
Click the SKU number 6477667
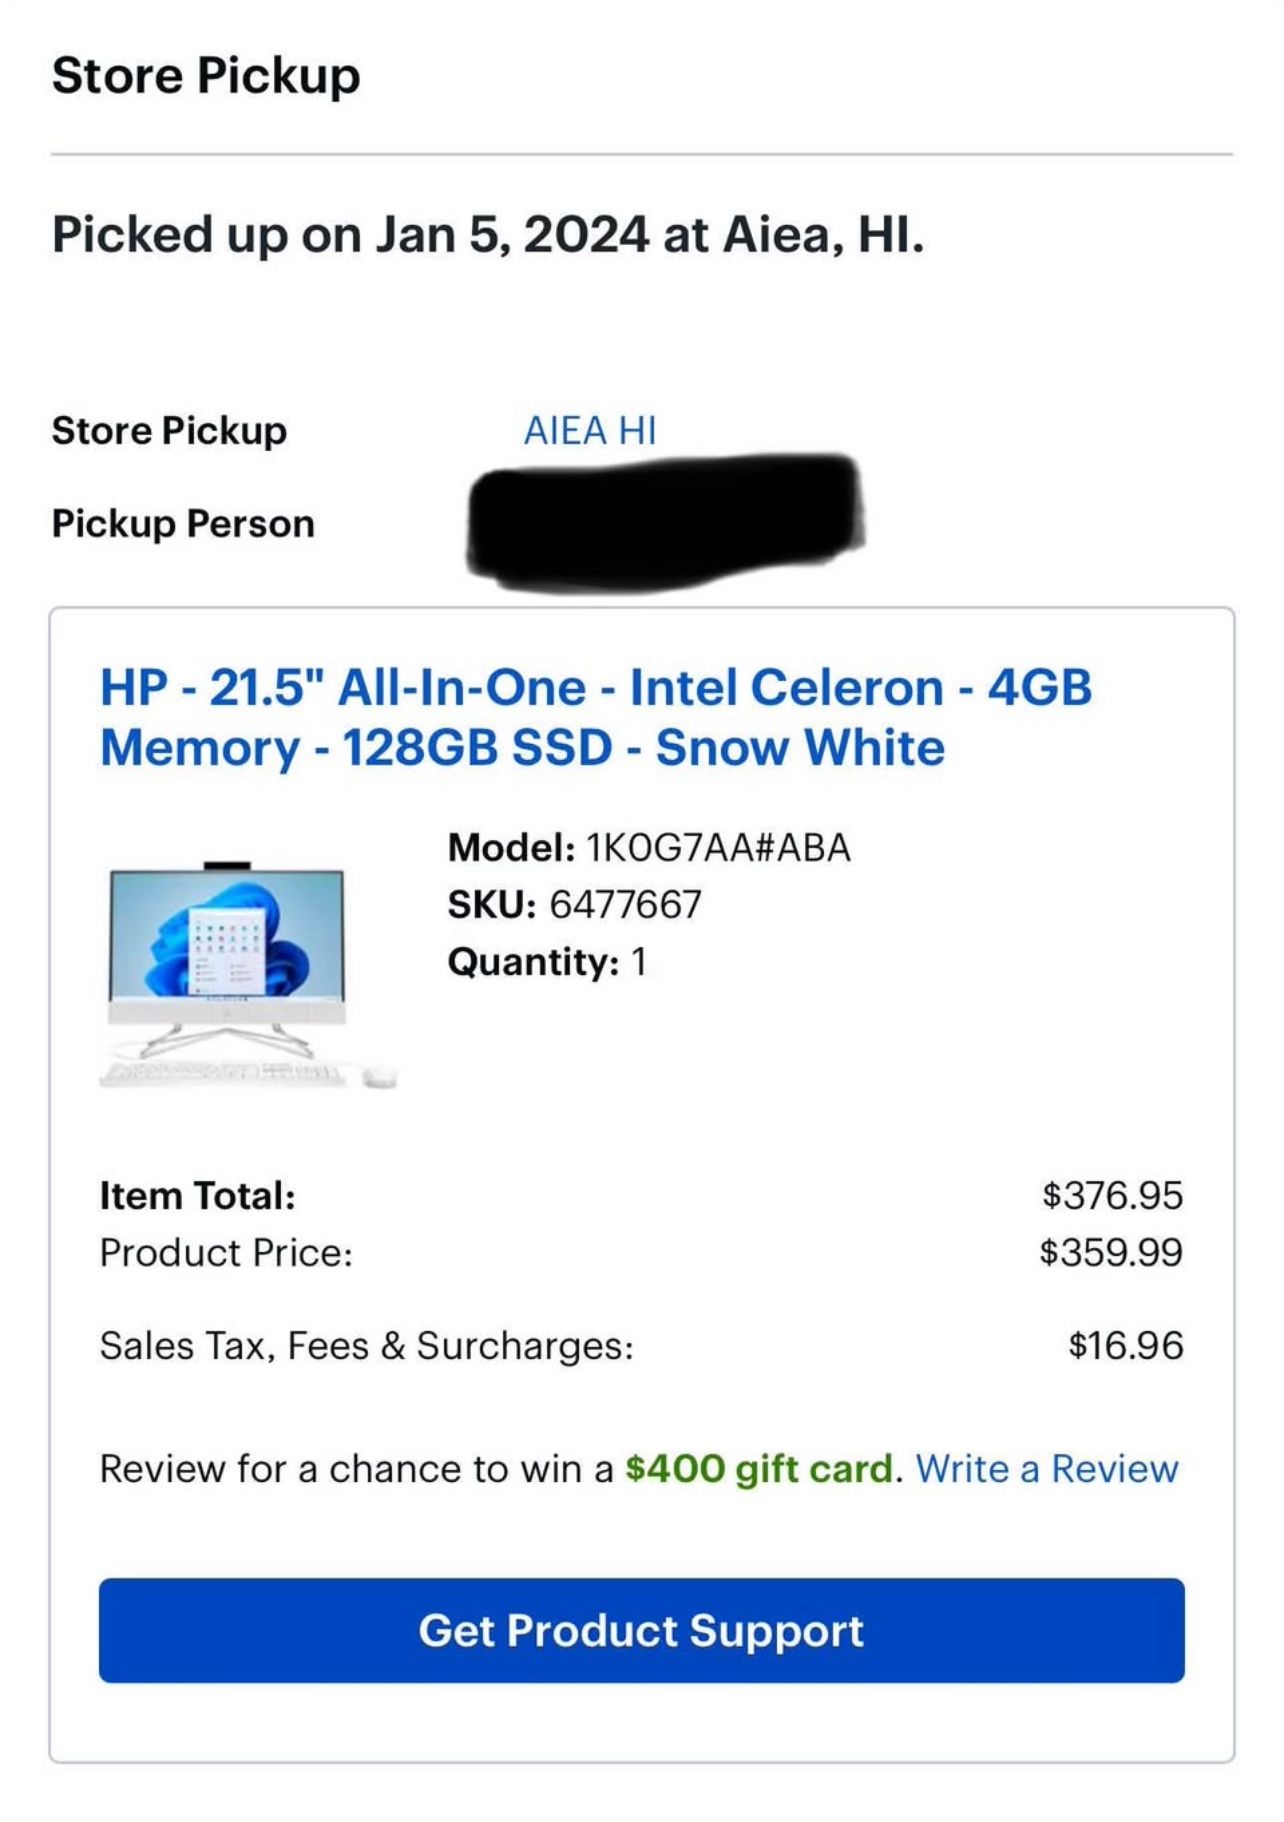click(x=625, y=905)
